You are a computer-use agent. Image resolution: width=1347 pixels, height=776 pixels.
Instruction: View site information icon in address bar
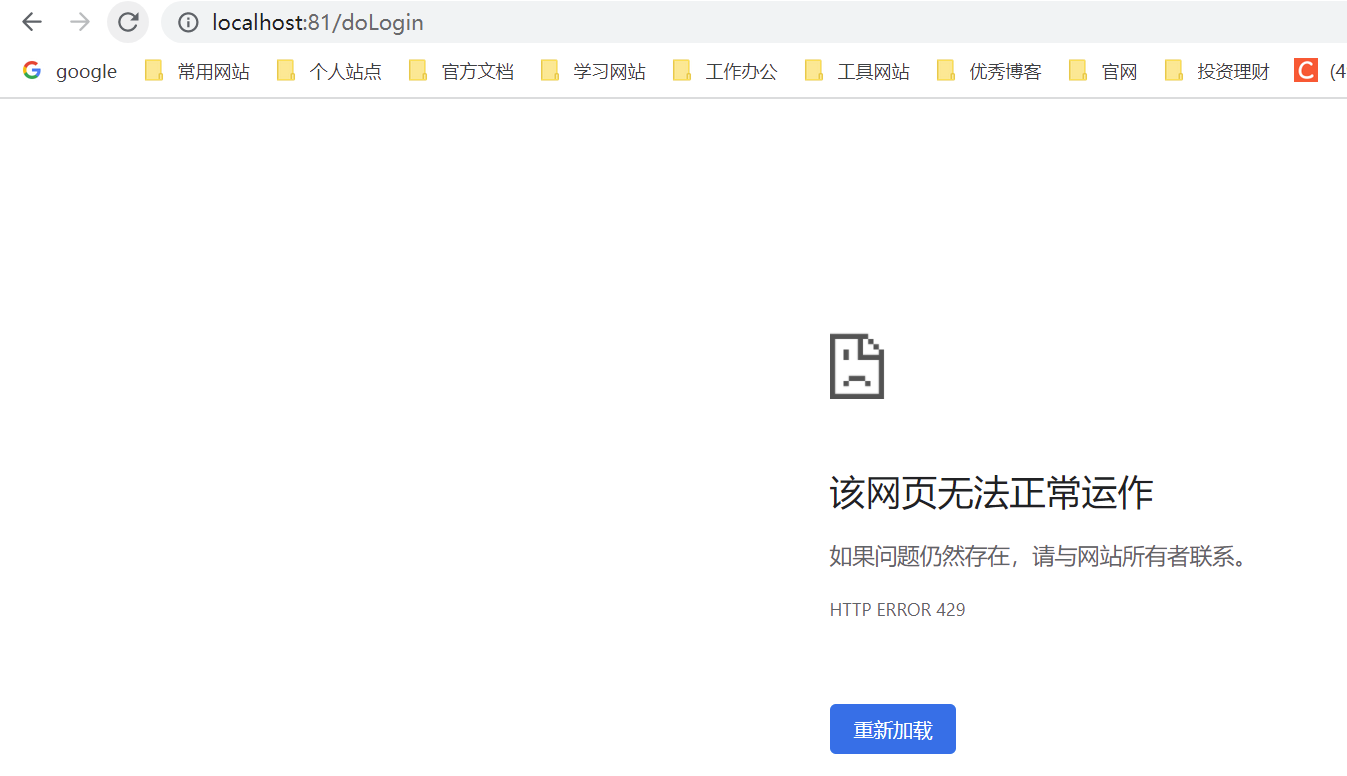188,22
